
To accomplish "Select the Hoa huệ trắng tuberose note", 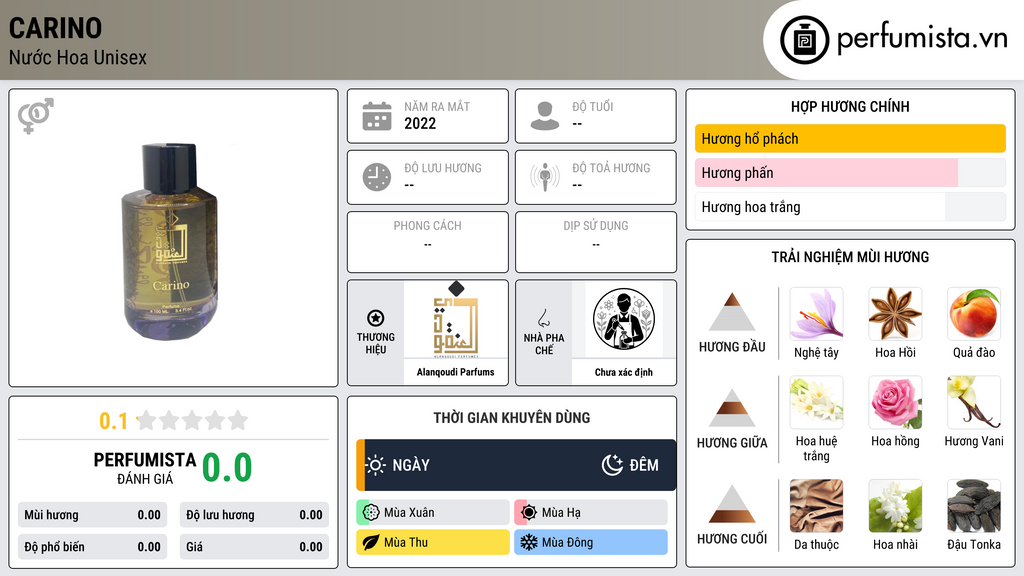I will pyautogui.click(x=816, y=402).
